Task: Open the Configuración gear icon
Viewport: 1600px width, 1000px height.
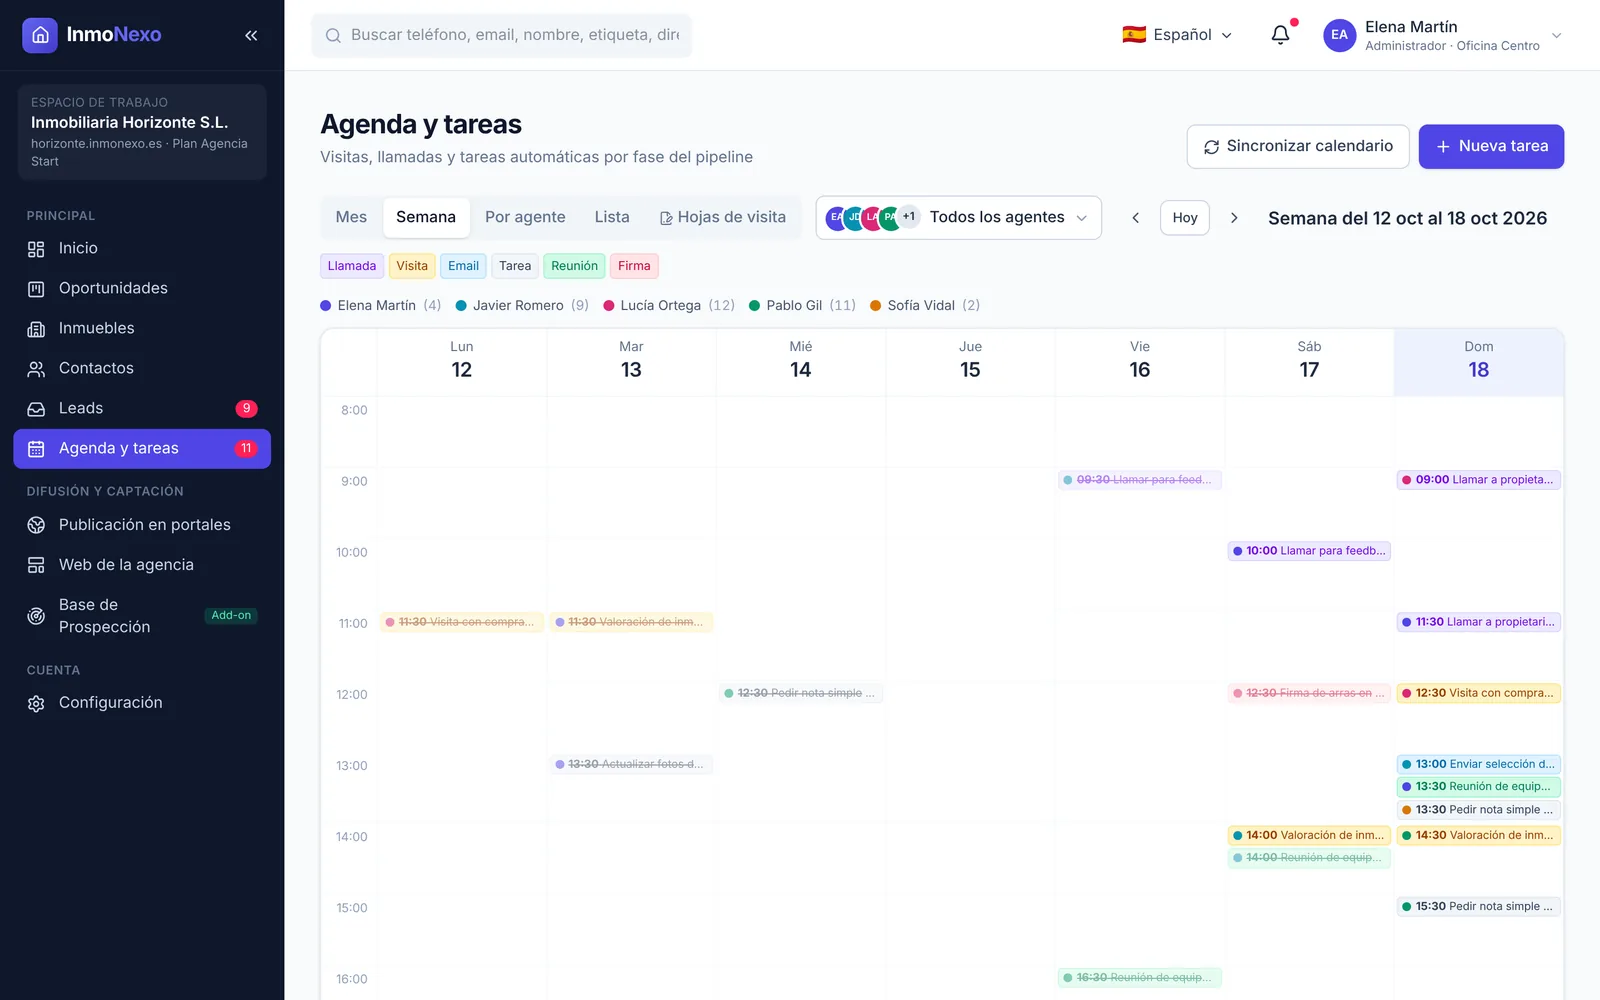Action: coord(36,703)
